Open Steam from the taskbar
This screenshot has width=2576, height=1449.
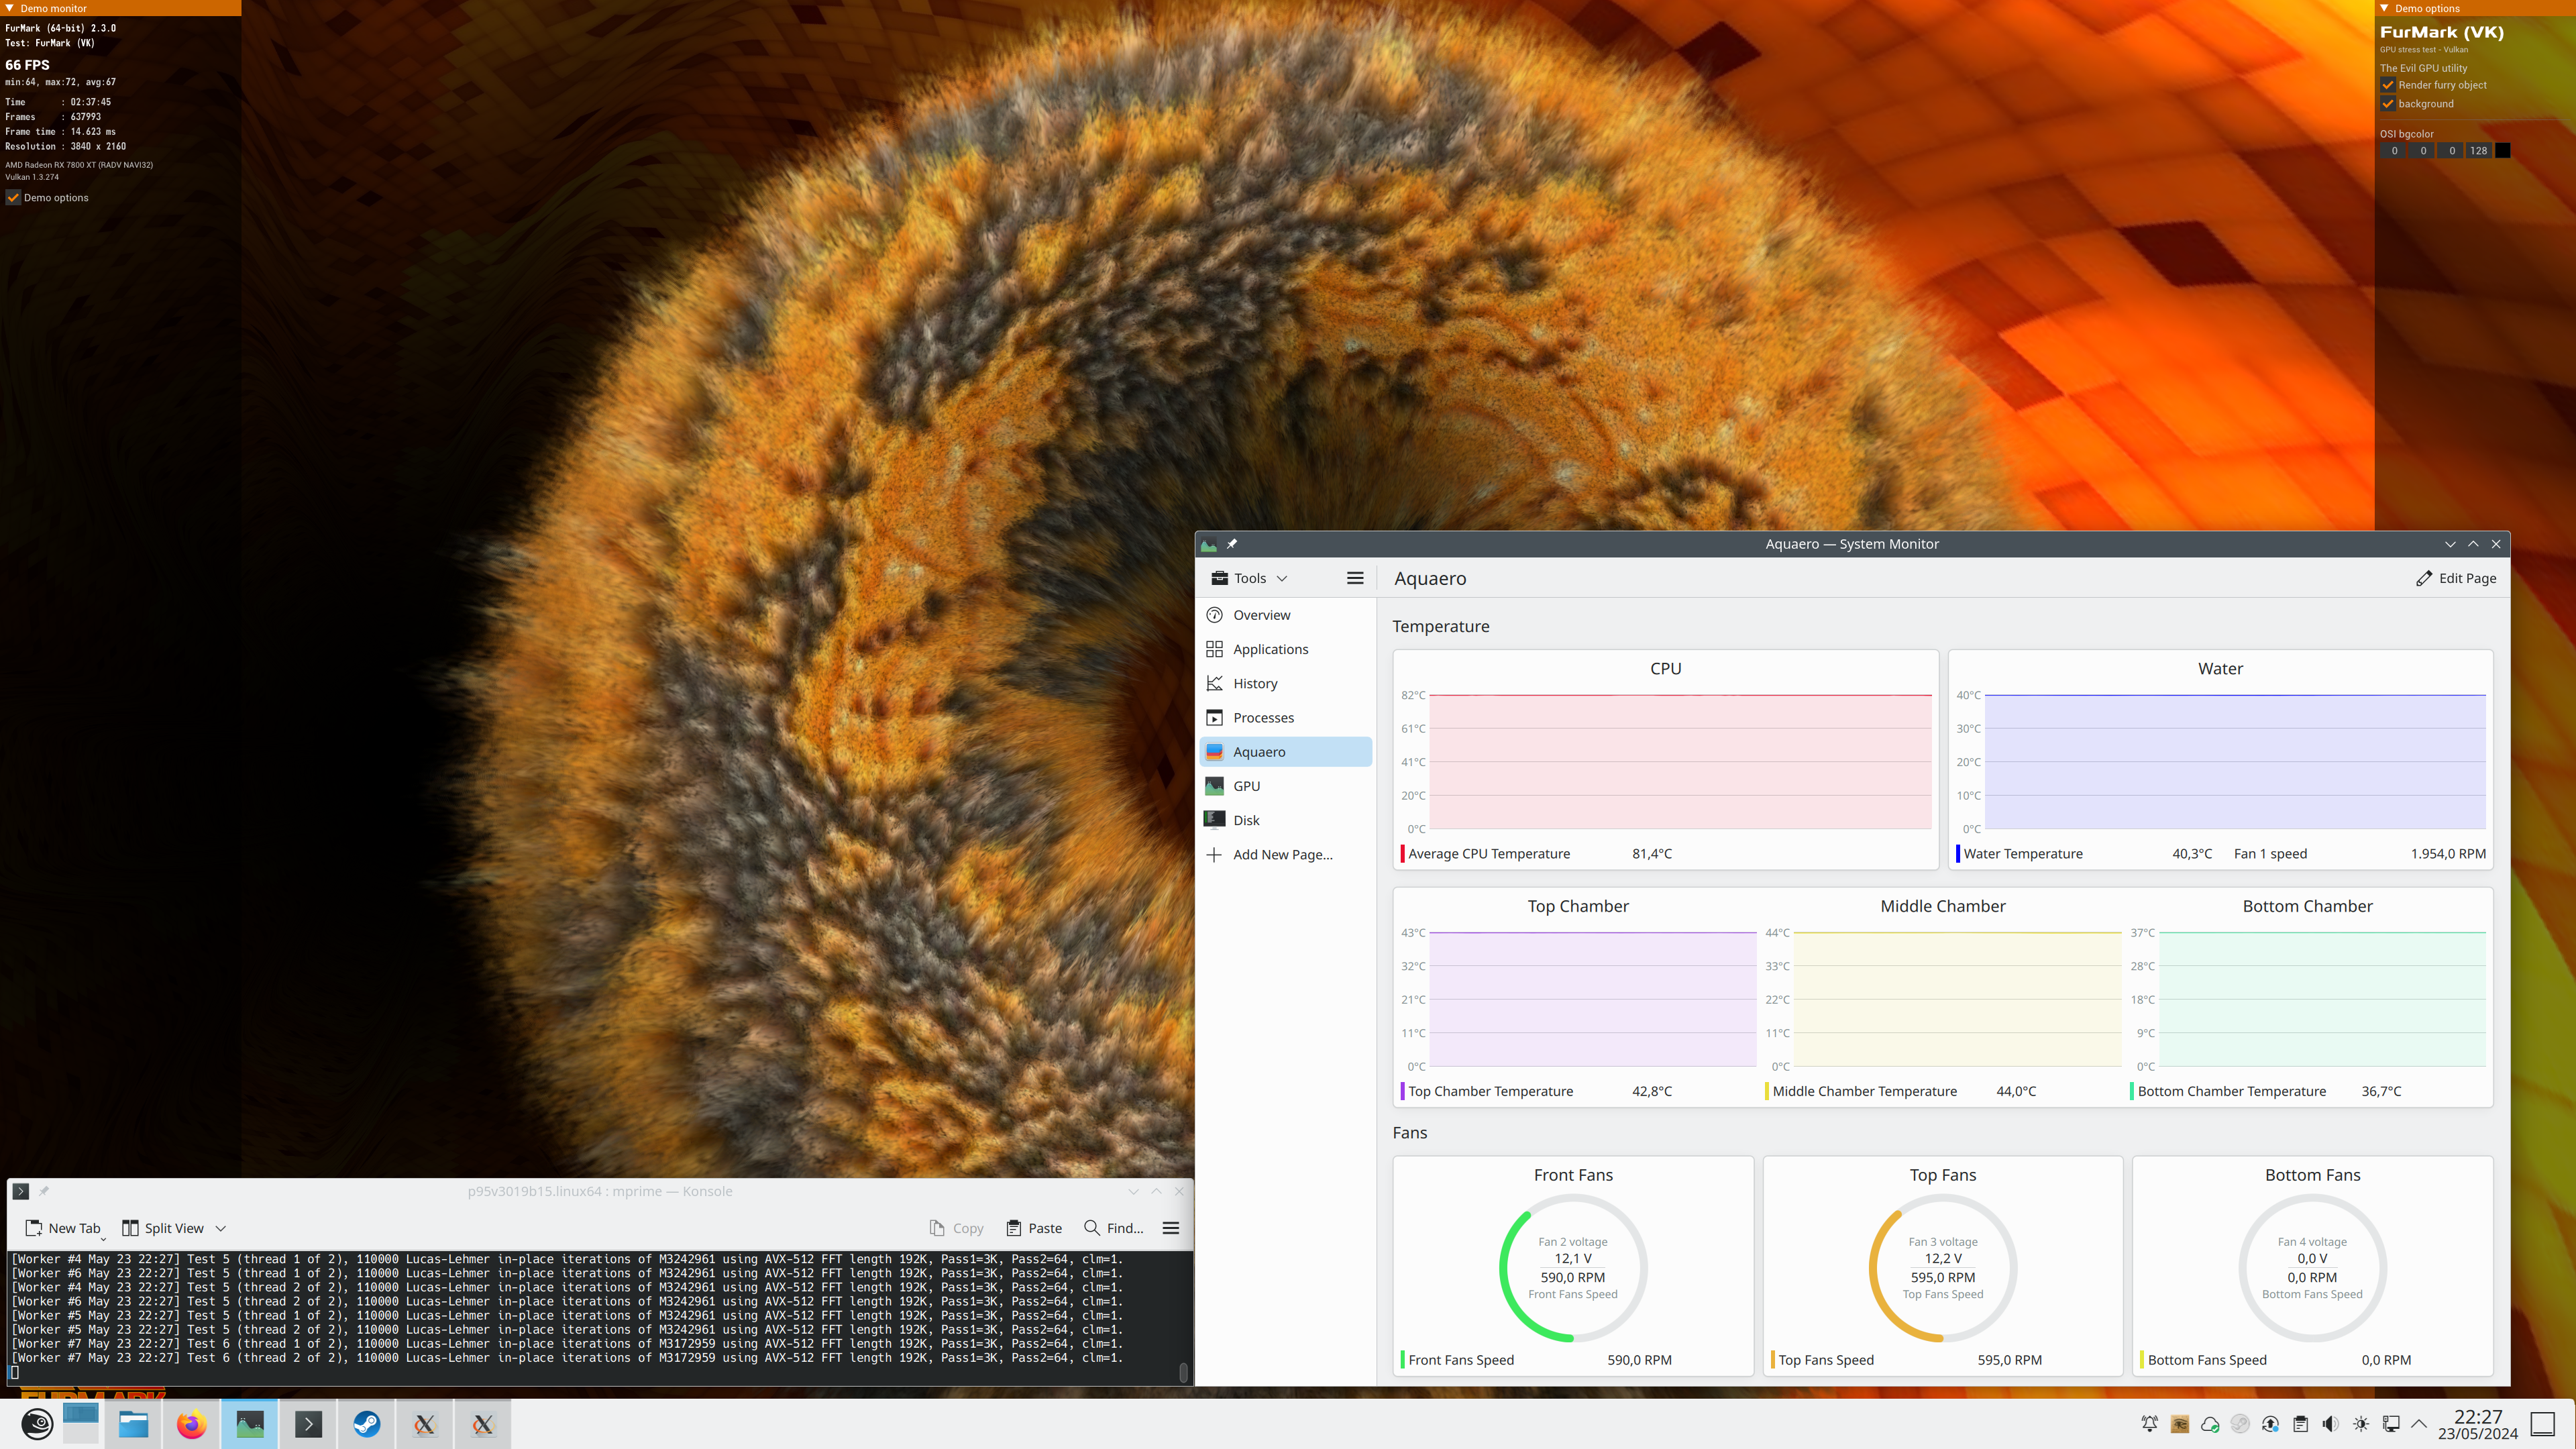tap(366, 1424)
